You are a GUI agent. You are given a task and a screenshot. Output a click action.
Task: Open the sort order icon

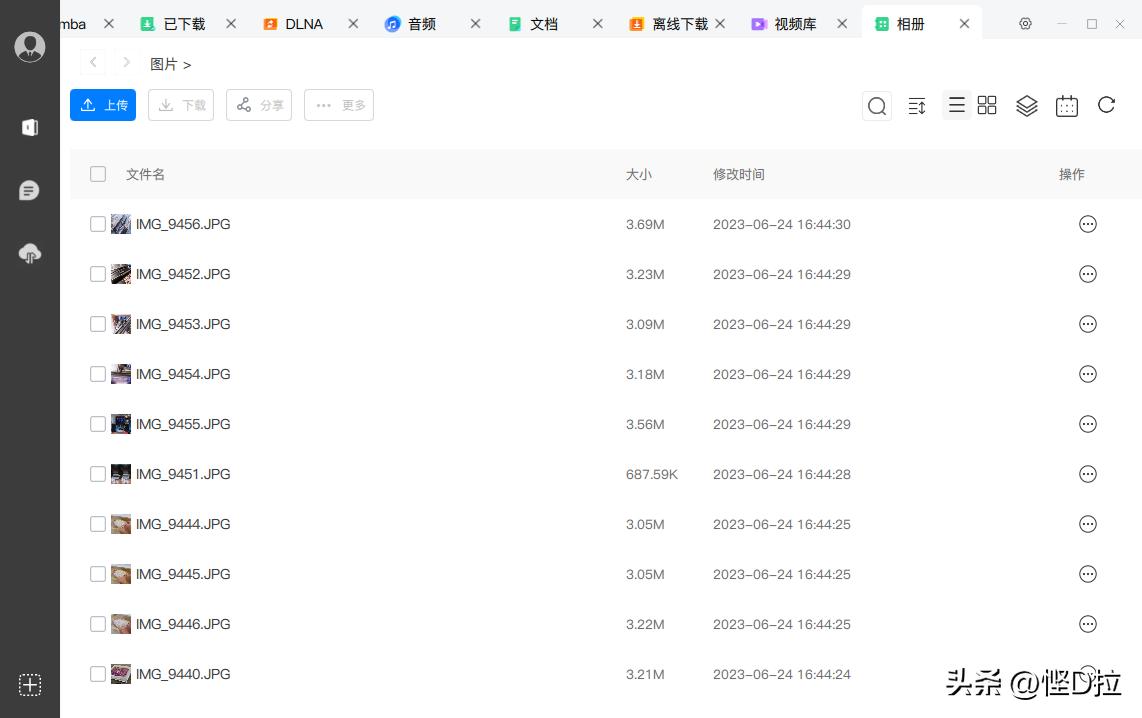(x=916, y=105)
